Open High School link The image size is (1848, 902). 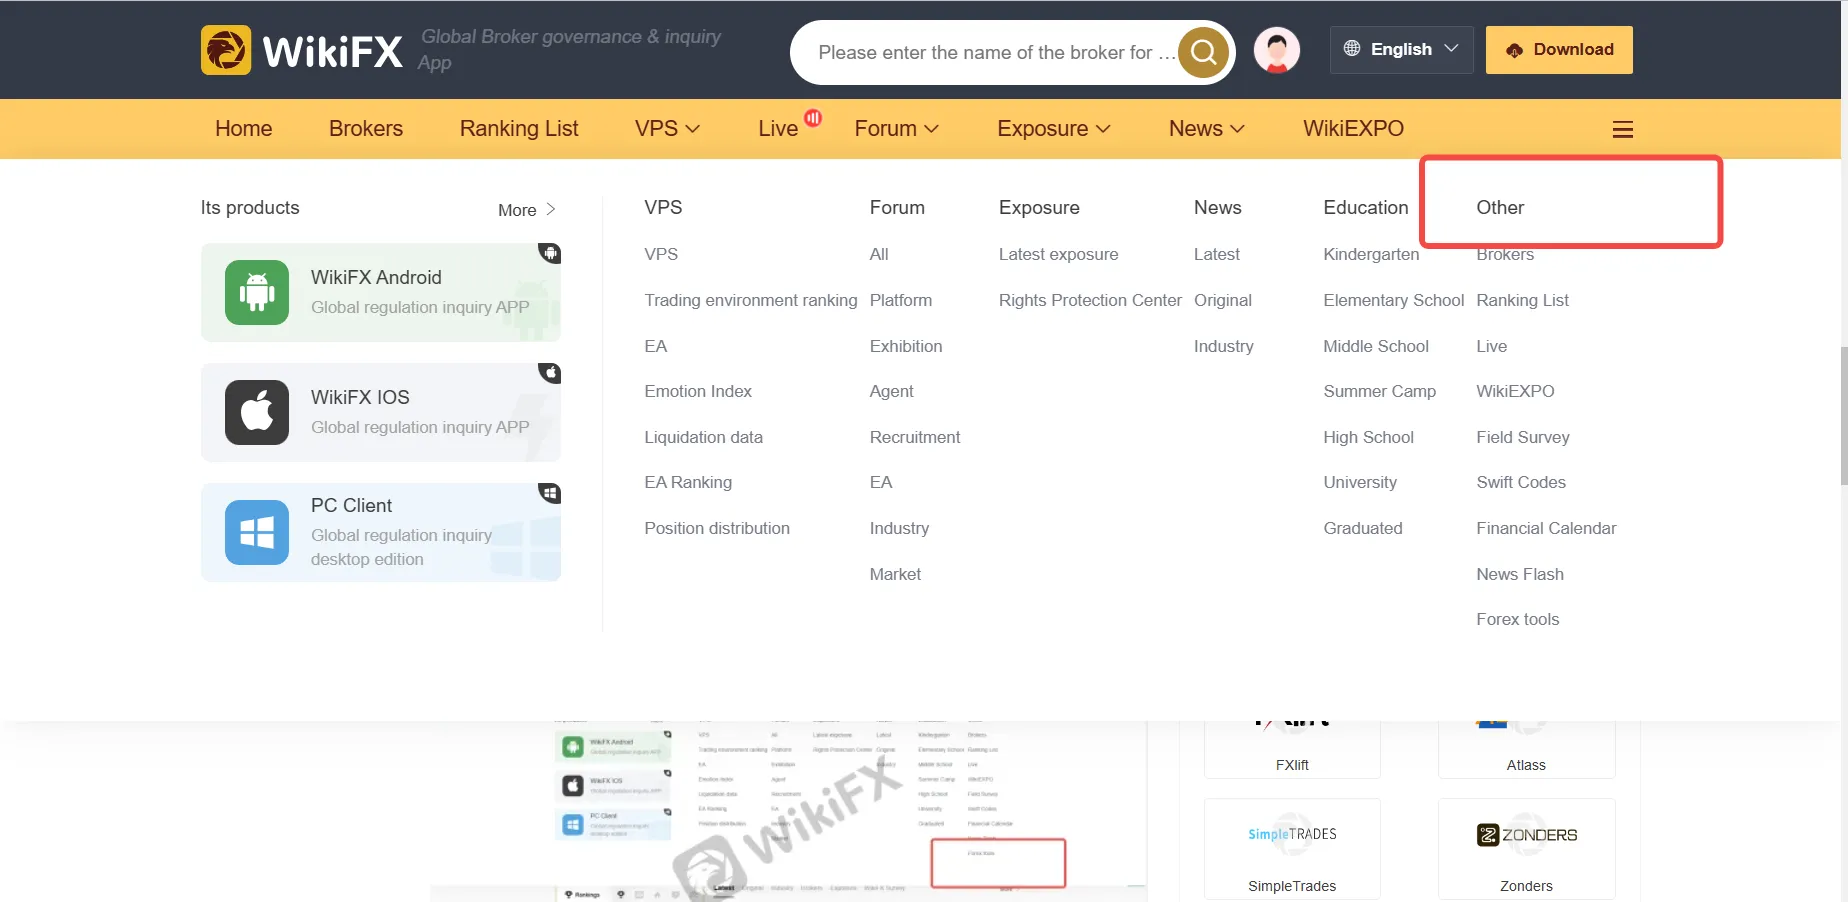click(x=1368, y=437)
